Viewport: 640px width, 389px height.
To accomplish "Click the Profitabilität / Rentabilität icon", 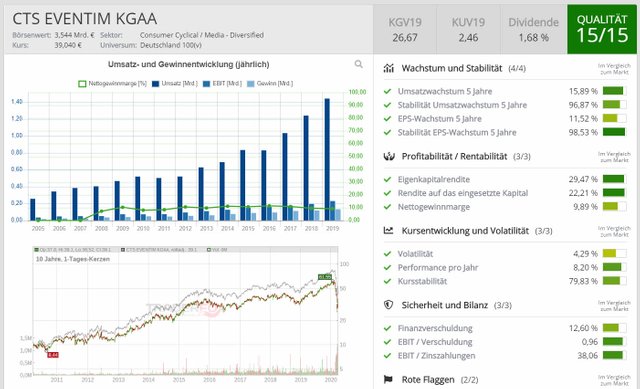I will point(389,156).
